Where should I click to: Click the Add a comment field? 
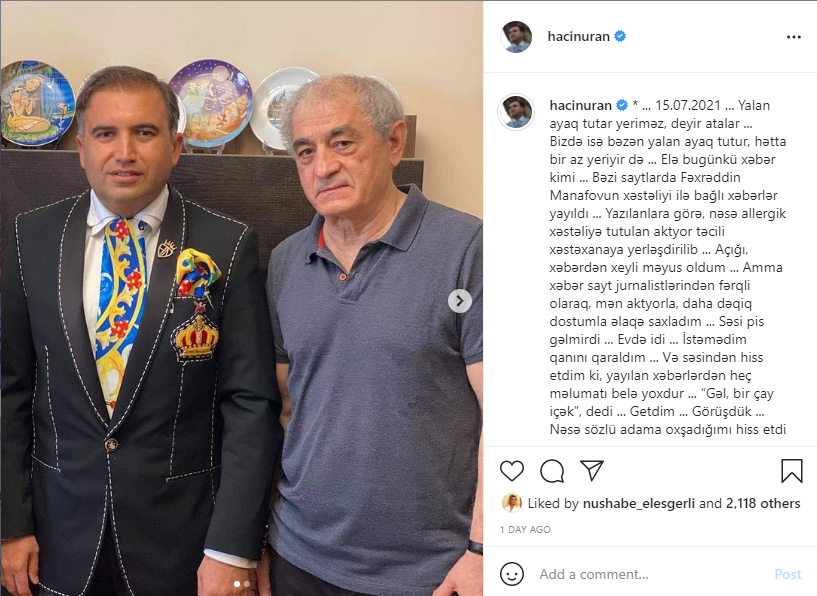coord(651,574)
